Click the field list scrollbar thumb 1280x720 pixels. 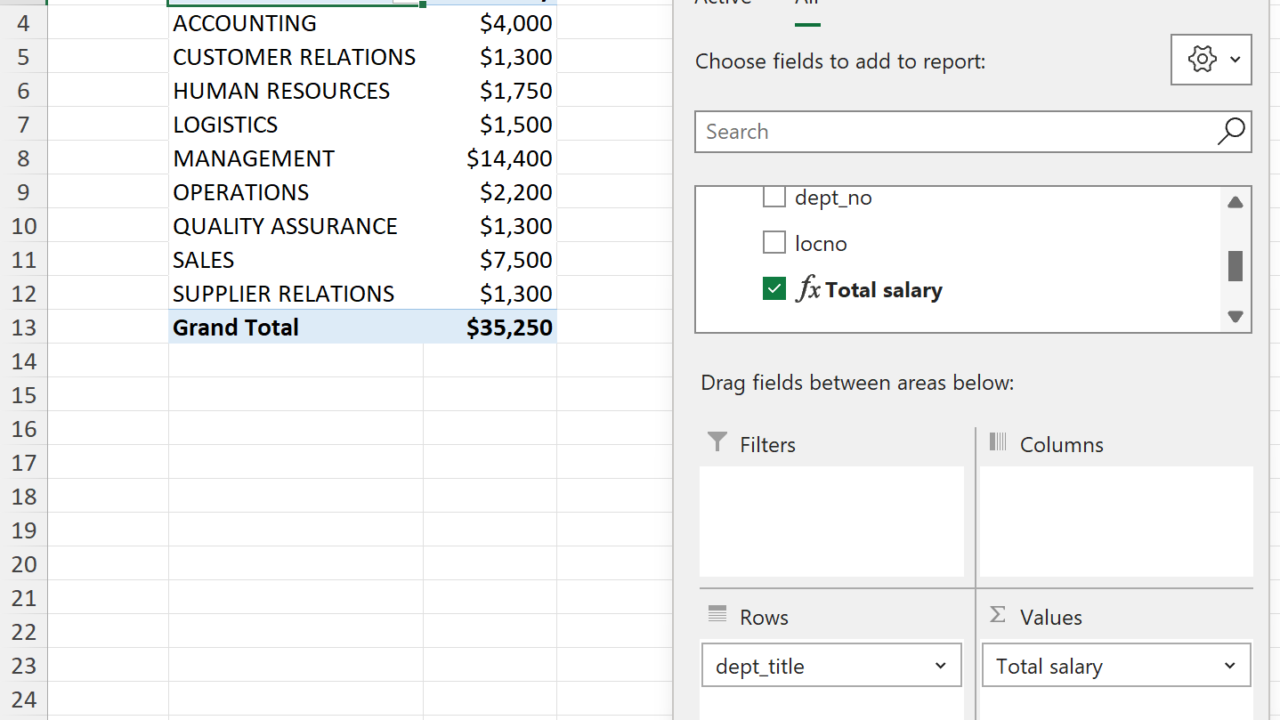1235,266
